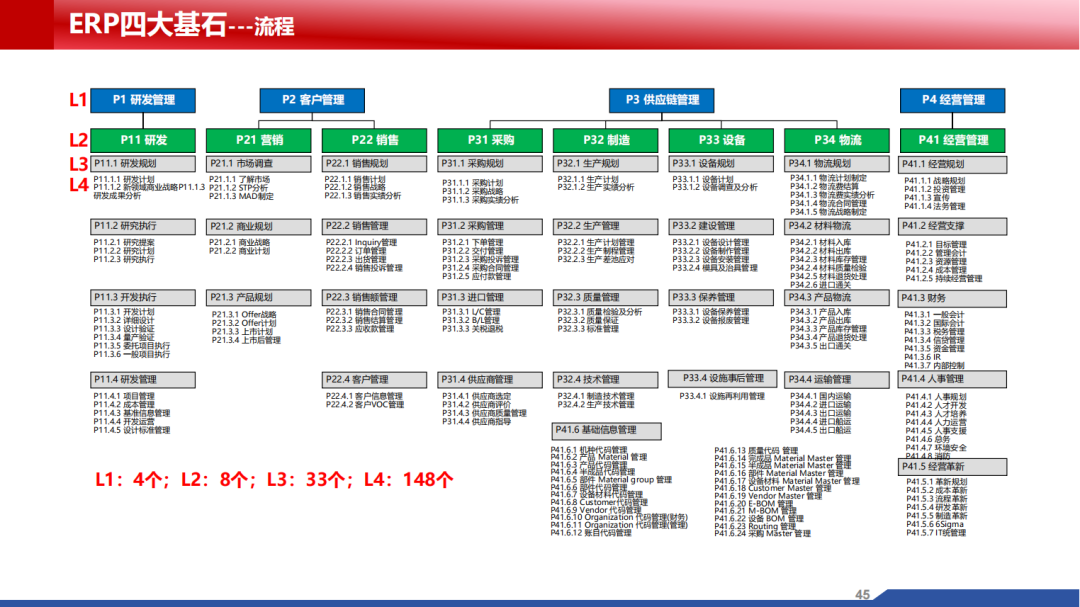Click the P21.3 产品规划 gray box
The width and height of the screenshot is (1080, 607).
(x=259, y=297)
